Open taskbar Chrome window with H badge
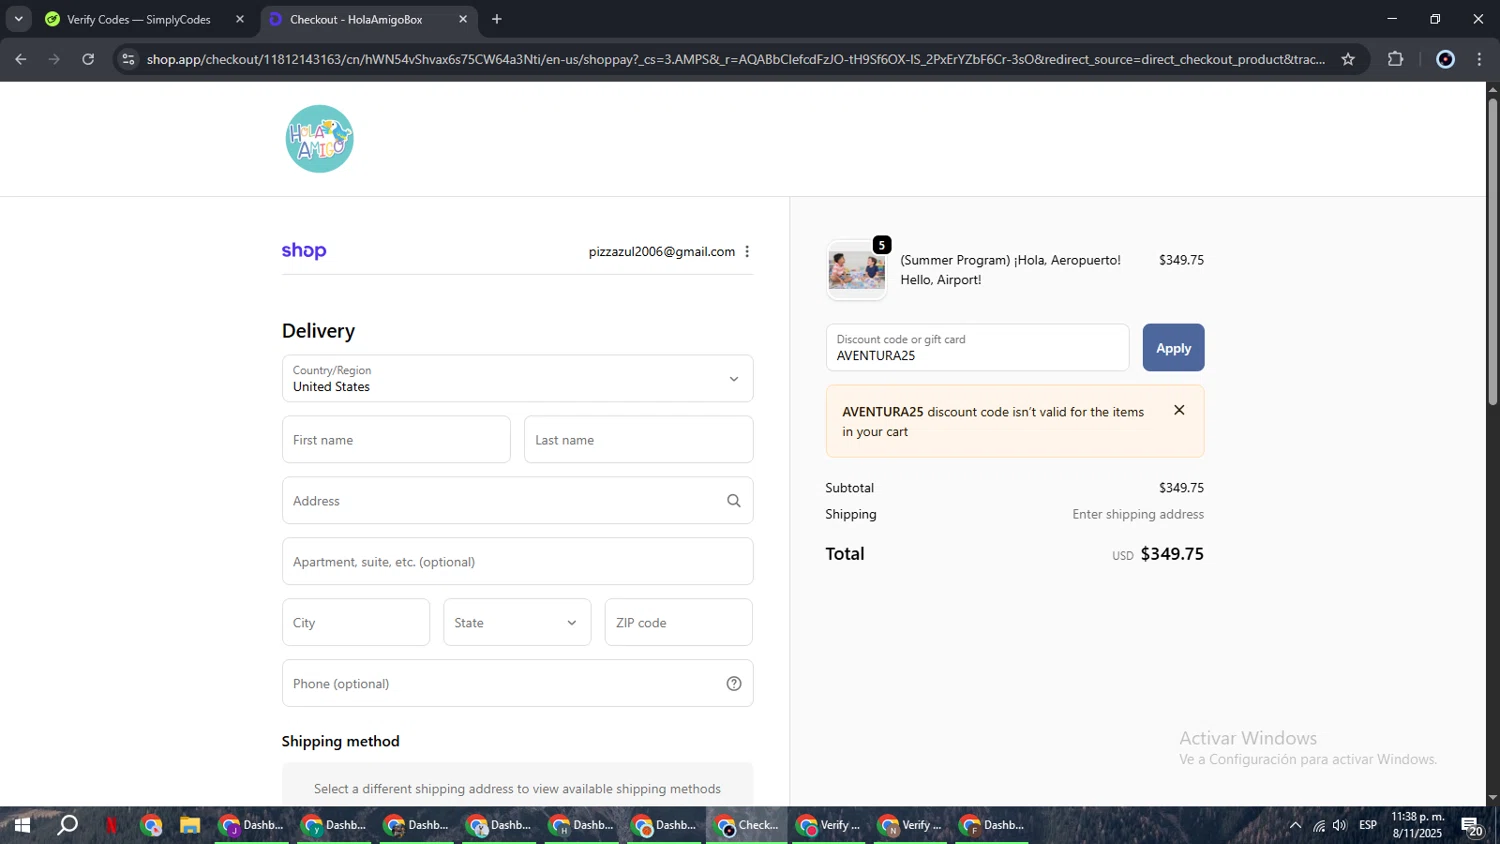The image size is (1500, 844). pyautogui.click(x=582, y=825)
